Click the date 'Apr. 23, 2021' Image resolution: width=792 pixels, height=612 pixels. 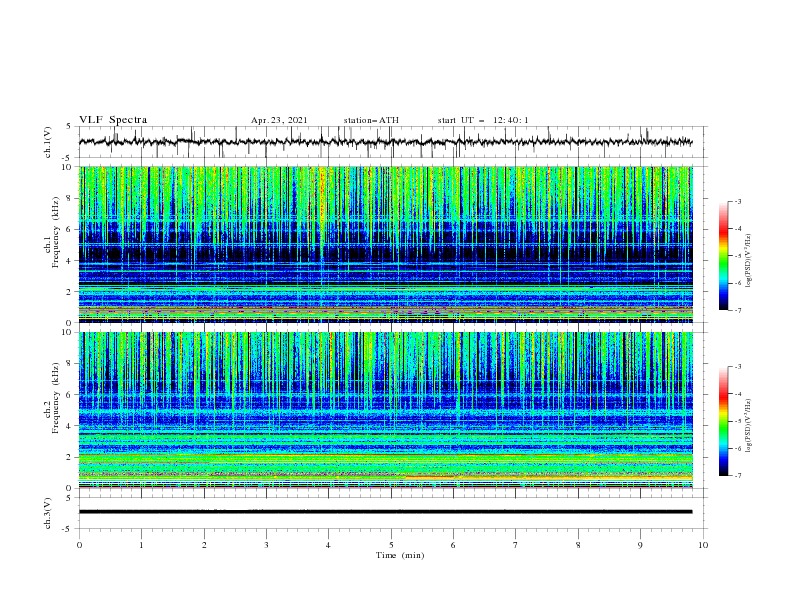point(279,120)
